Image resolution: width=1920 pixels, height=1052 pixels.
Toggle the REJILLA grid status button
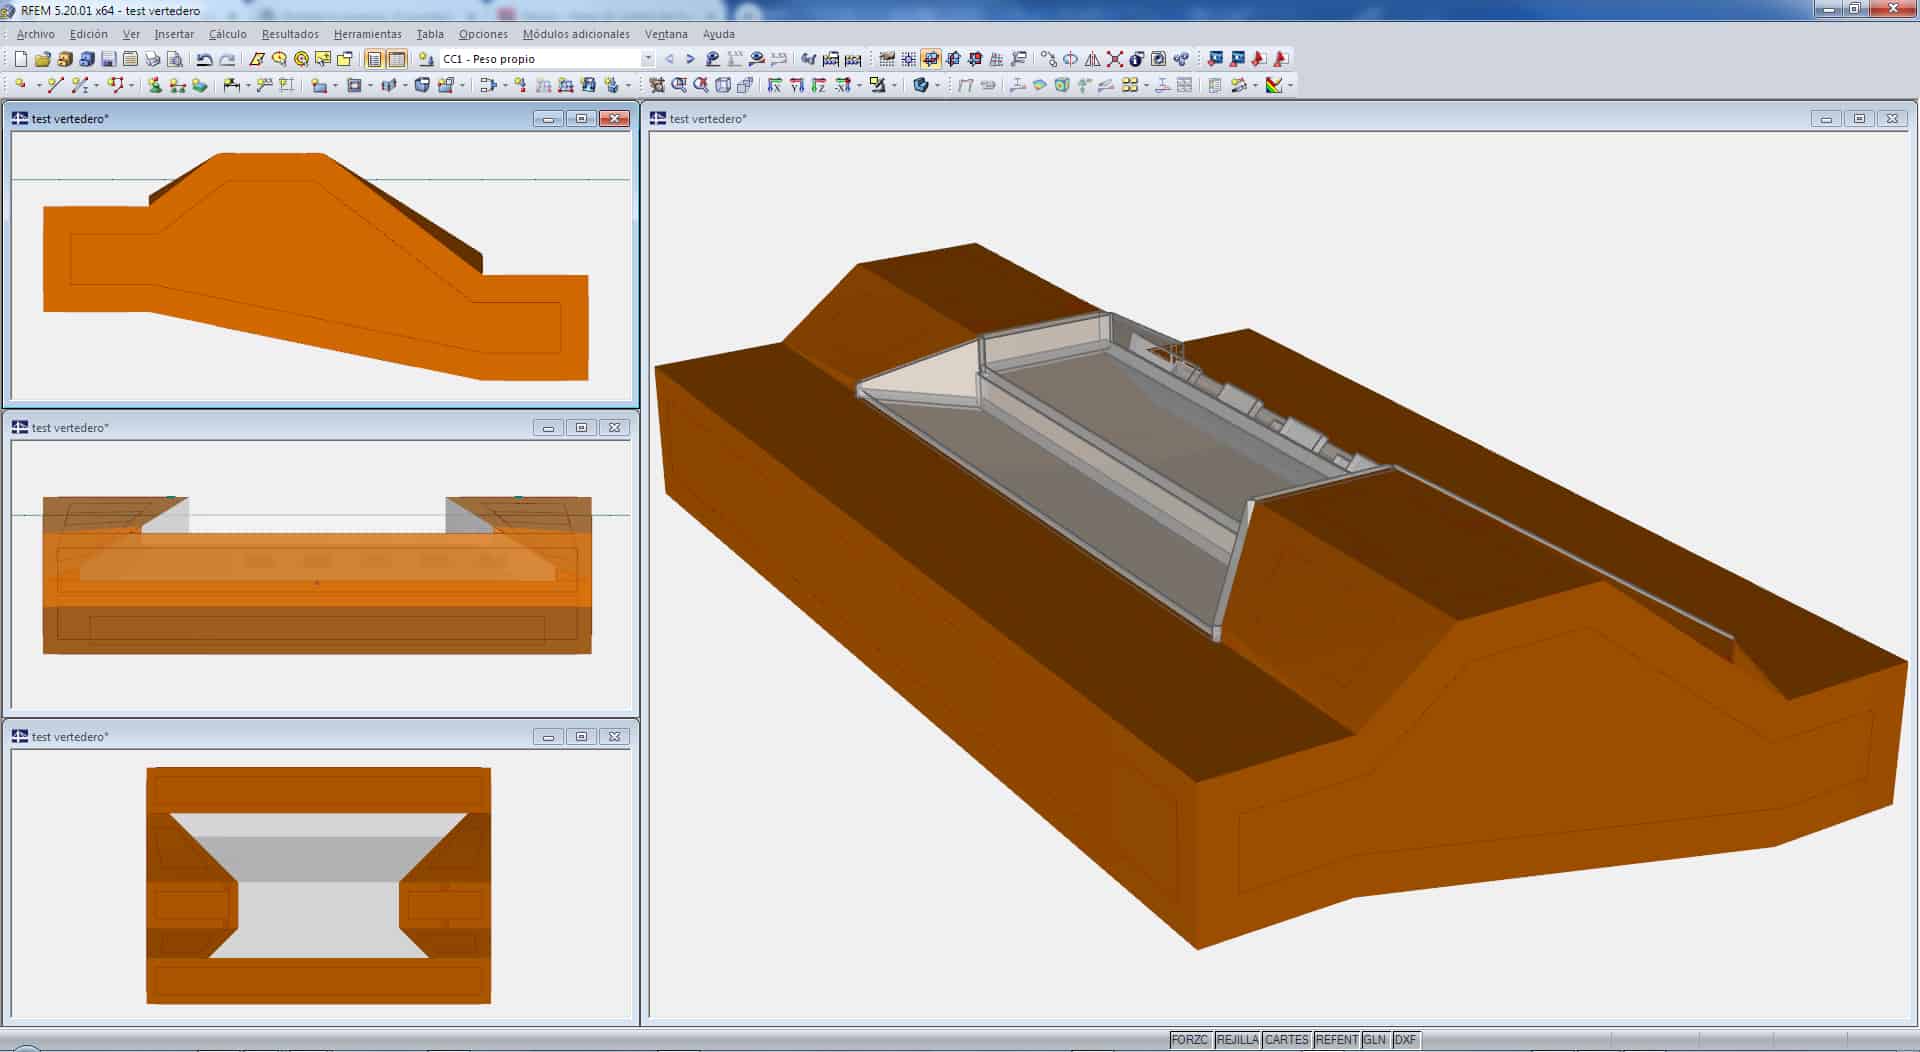click(x=1237, y=1040)
